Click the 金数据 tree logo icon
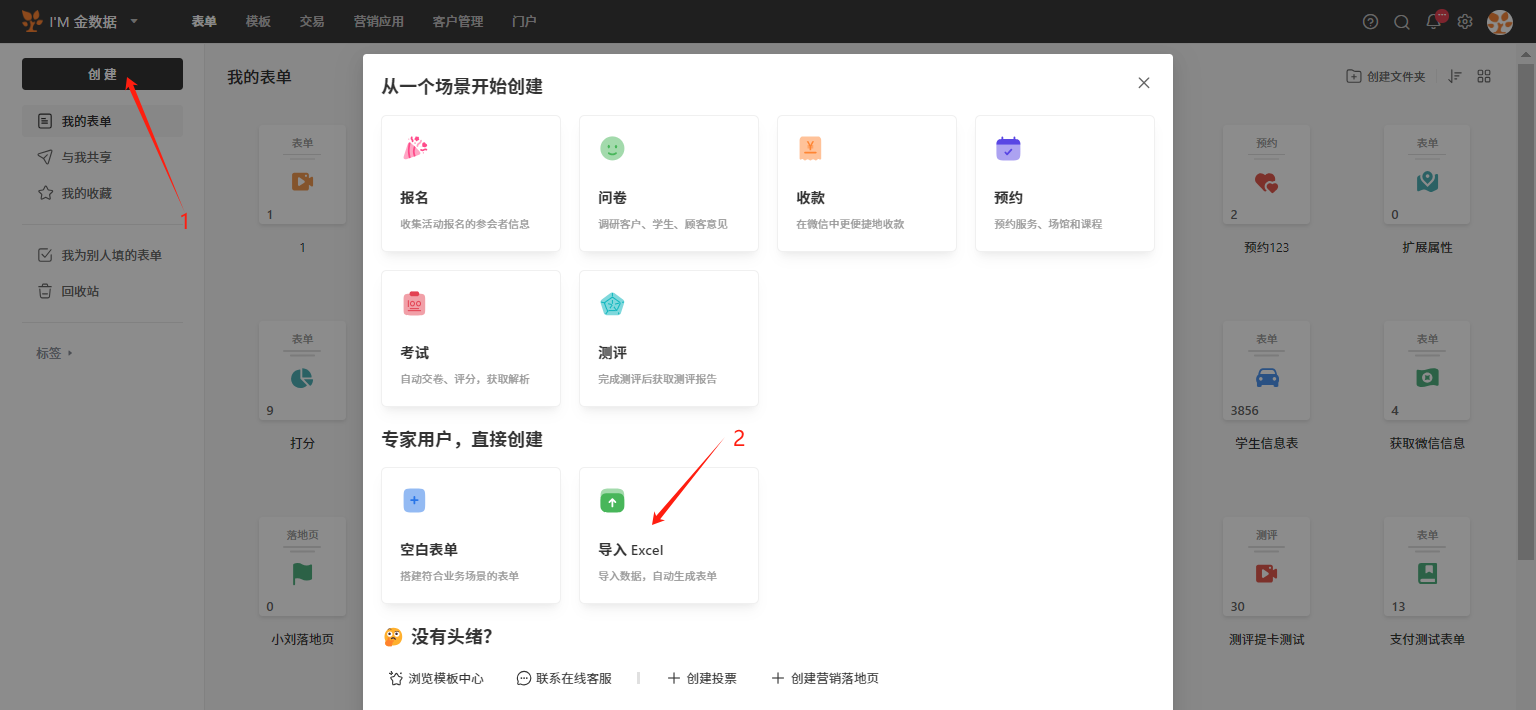 click(x=32, y=21)
